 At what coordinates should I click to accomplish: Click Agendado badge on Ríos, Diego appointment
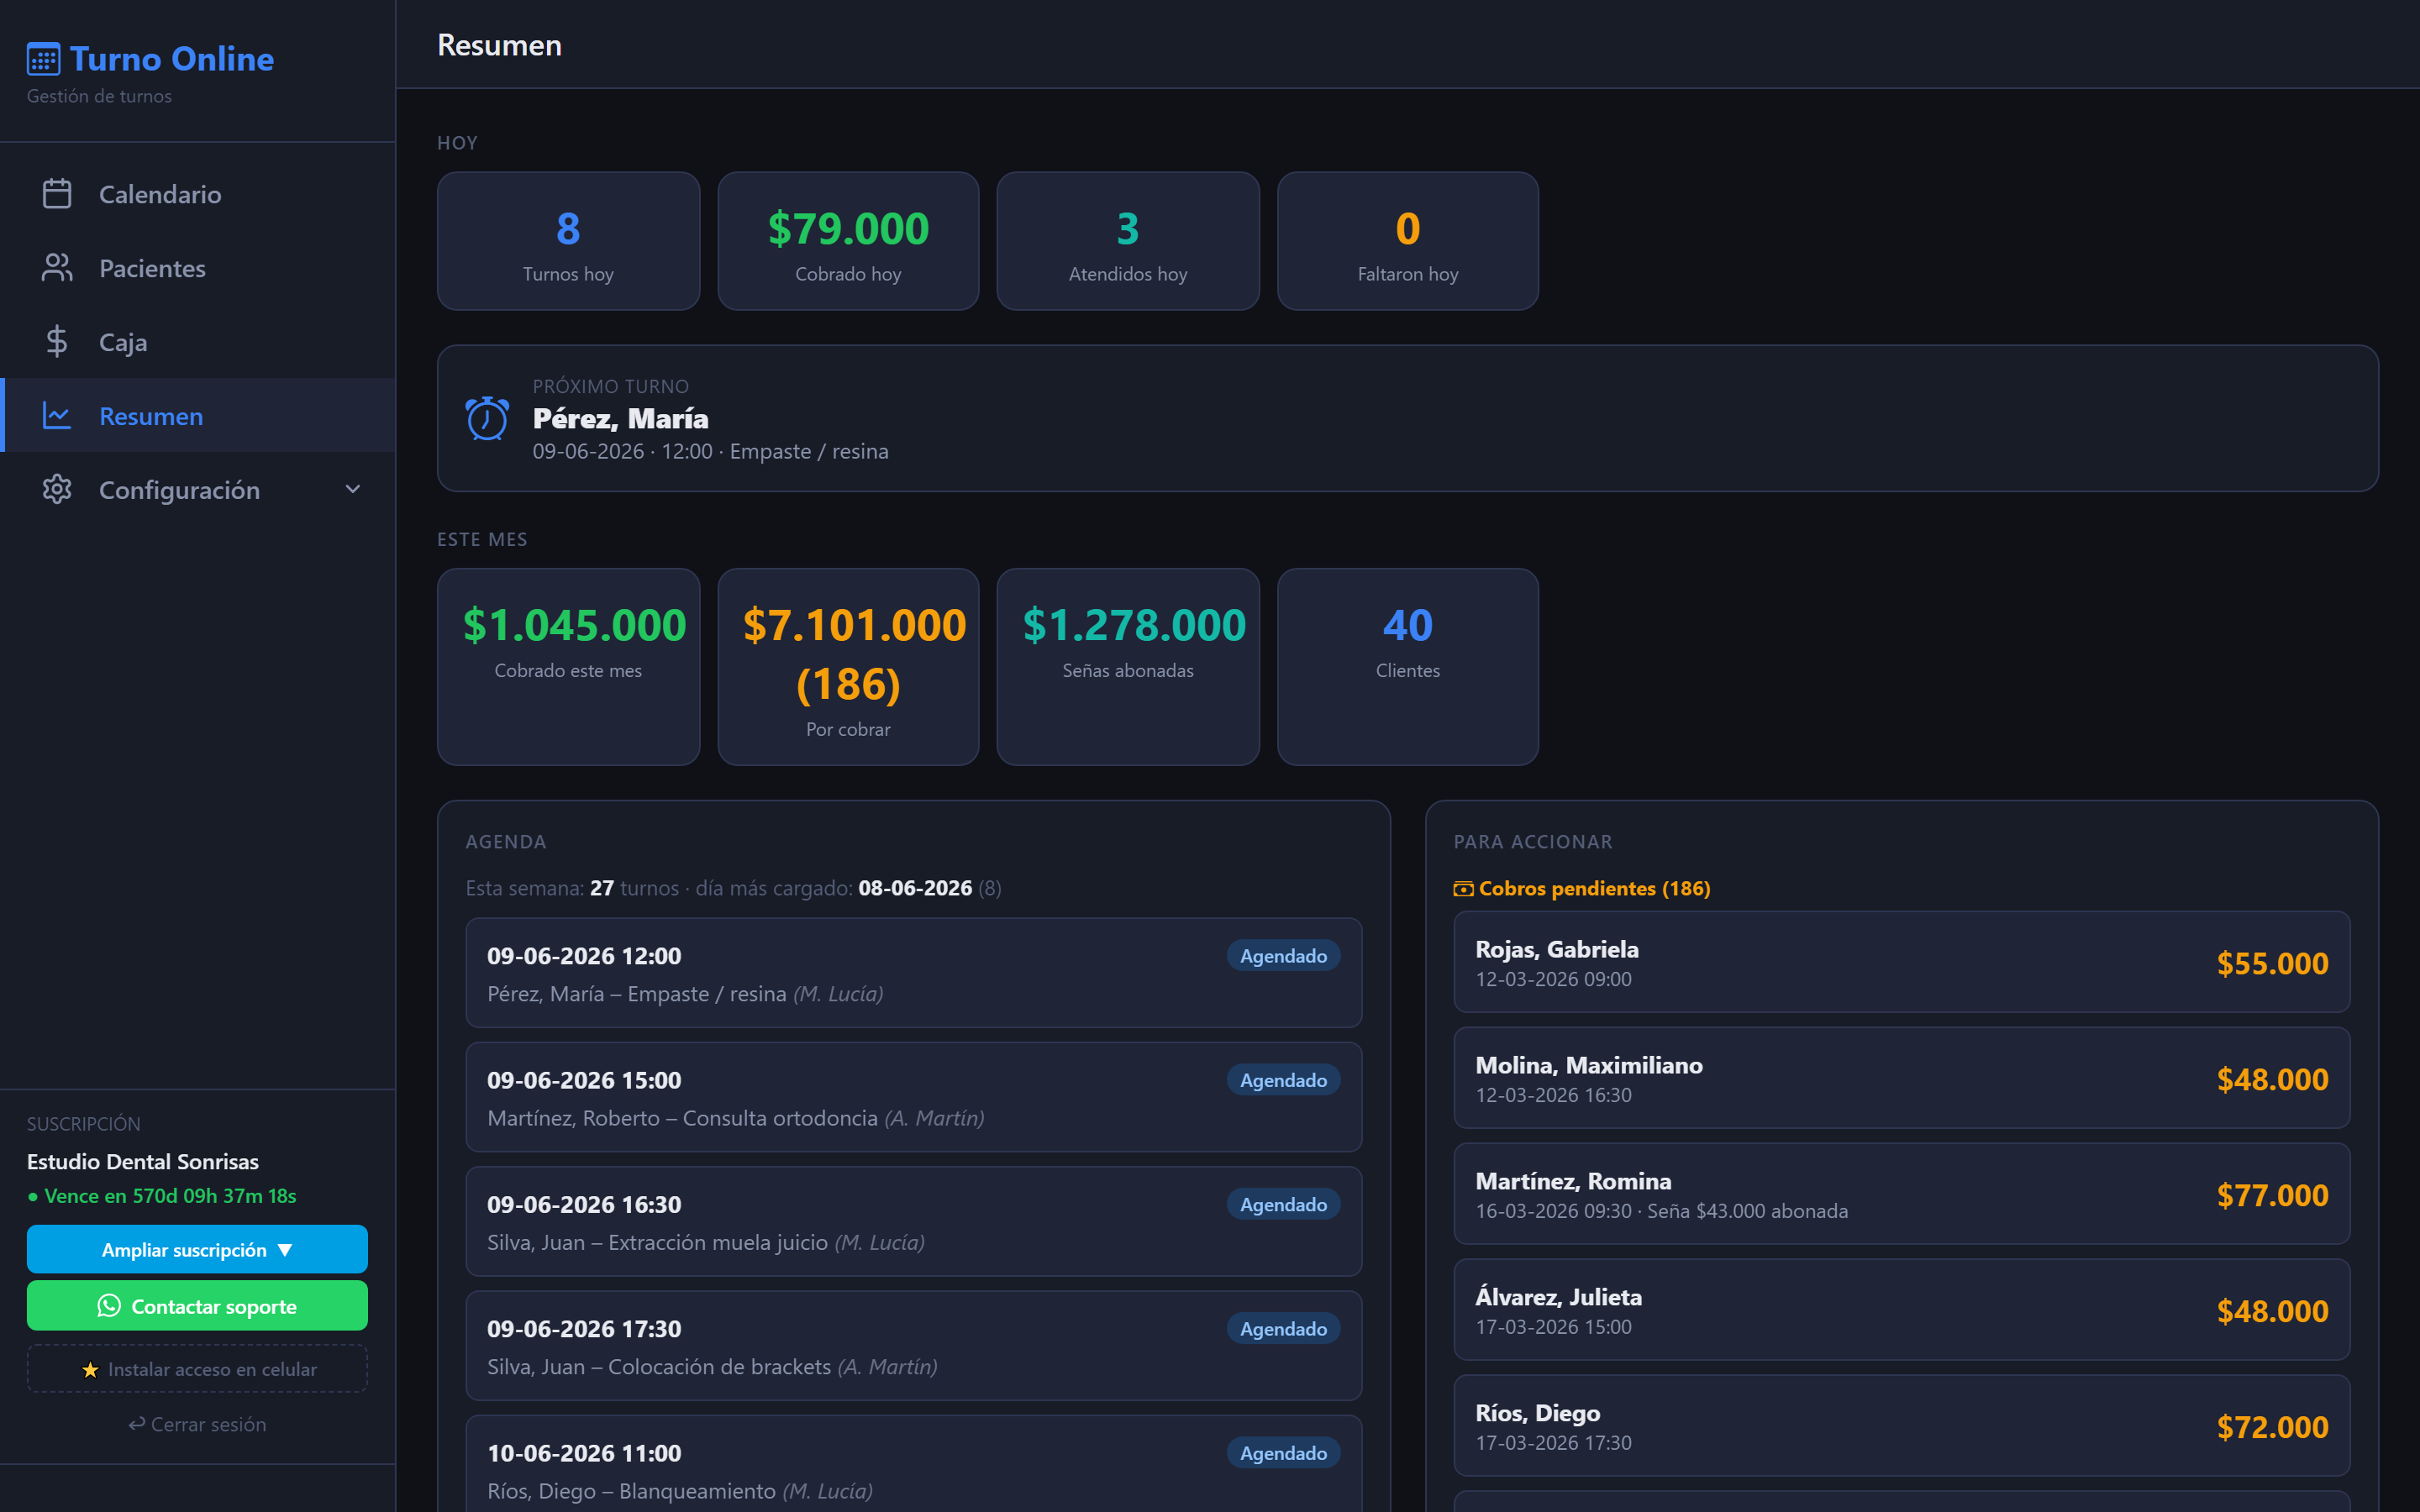(1284, 1453)
